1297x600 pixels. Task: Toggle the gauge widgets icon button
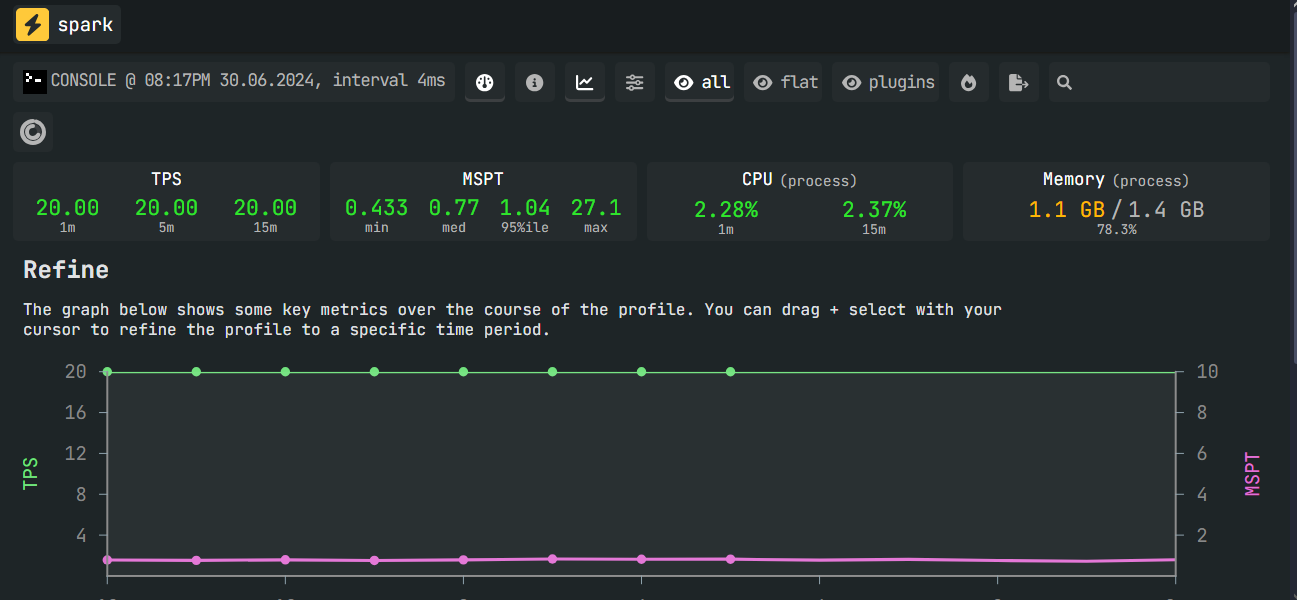coord(485,82)
